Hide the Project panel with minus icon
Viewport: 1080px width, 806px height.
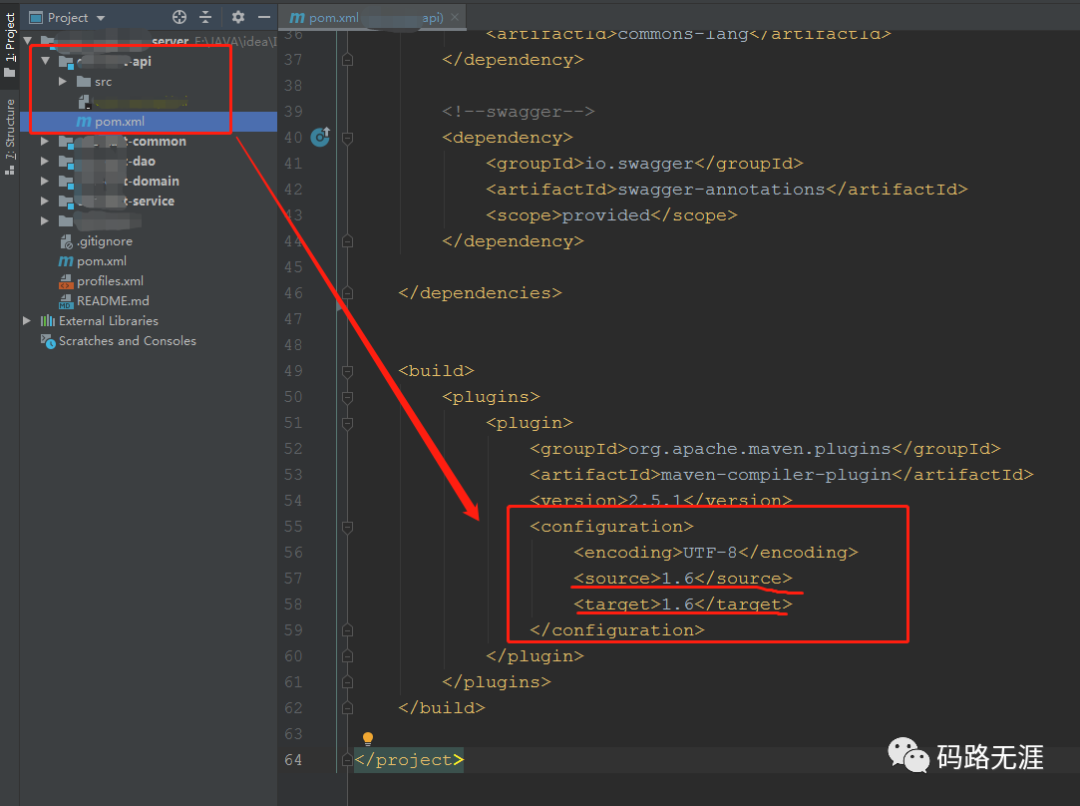coord(264,17)
